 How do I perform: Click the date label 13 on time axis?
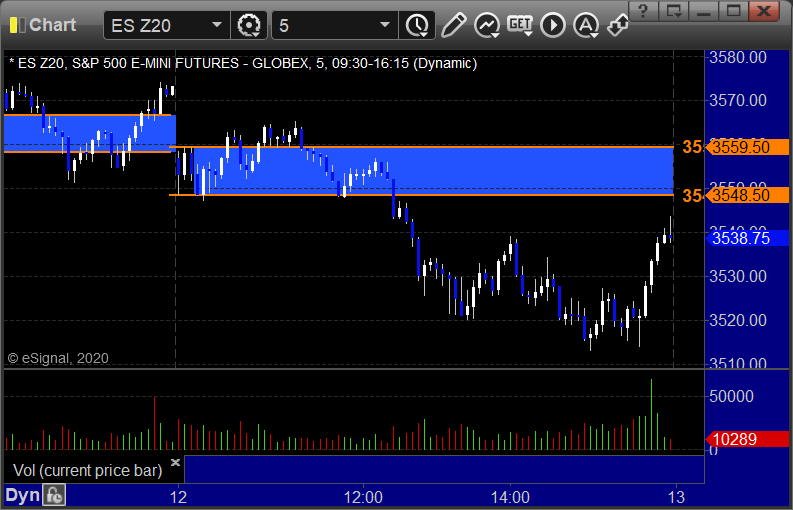click(x=676, y=497)
